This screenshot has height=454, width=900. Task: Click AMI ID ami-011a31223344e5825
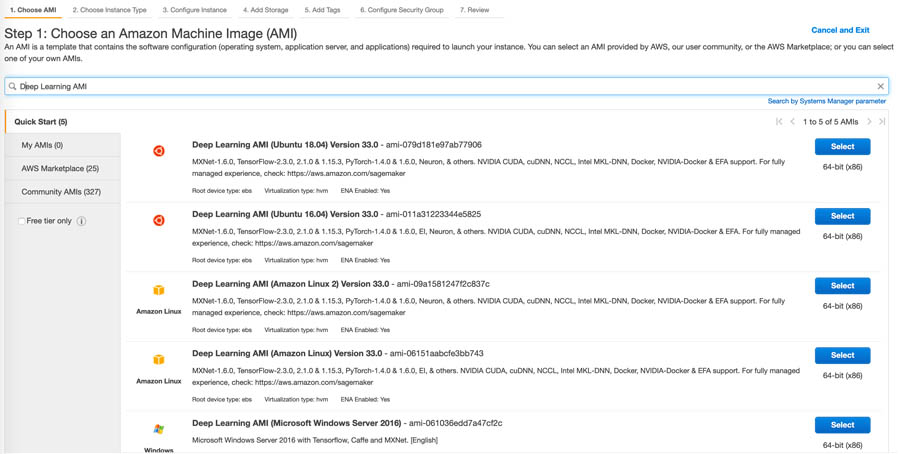[x=433, y=214]
